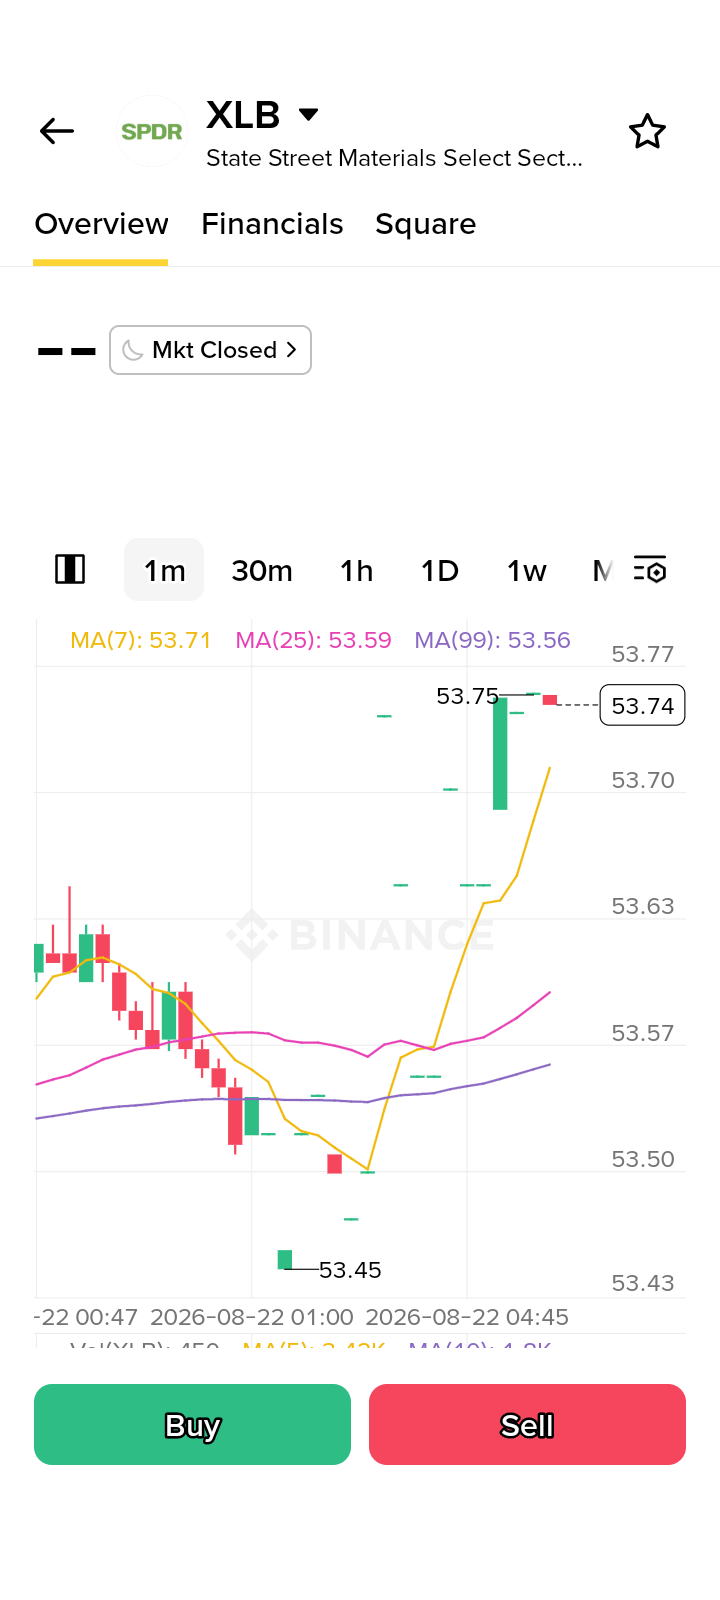The image size is (720, 1600).
Task: Select the 1m timeframe
Action: pos(164,570)
